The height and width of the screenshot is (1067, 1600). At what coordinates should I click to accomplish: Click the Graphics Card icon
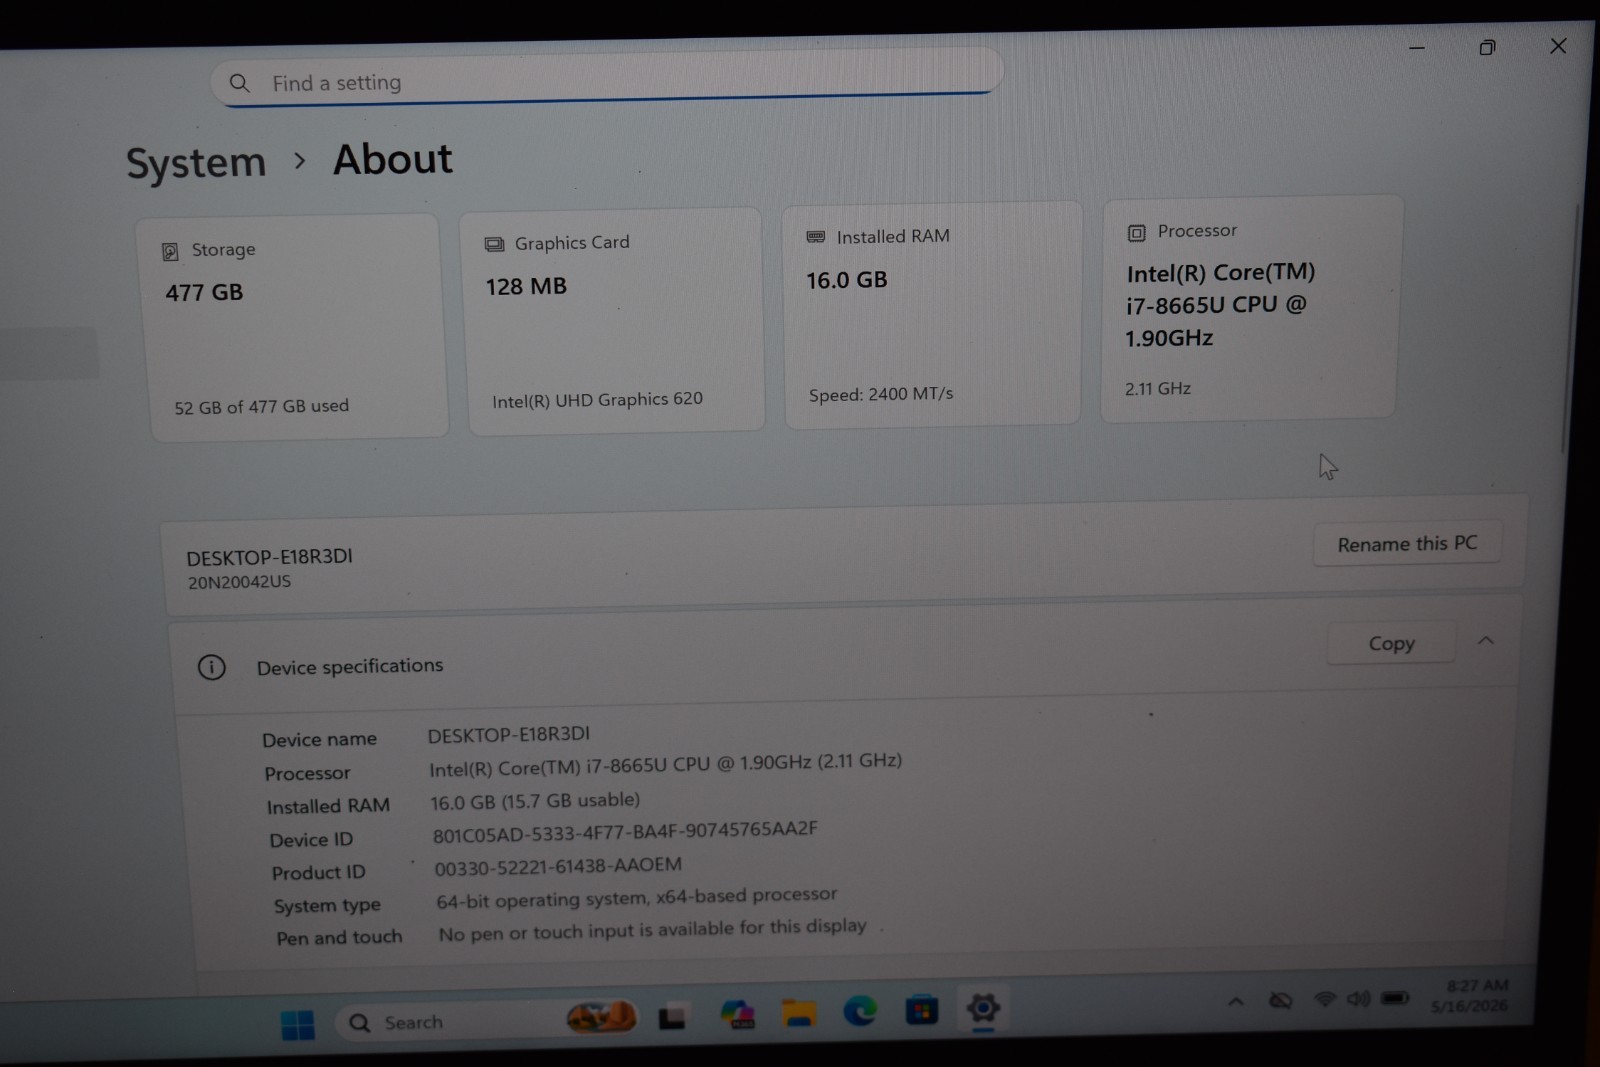pos(494,244)
